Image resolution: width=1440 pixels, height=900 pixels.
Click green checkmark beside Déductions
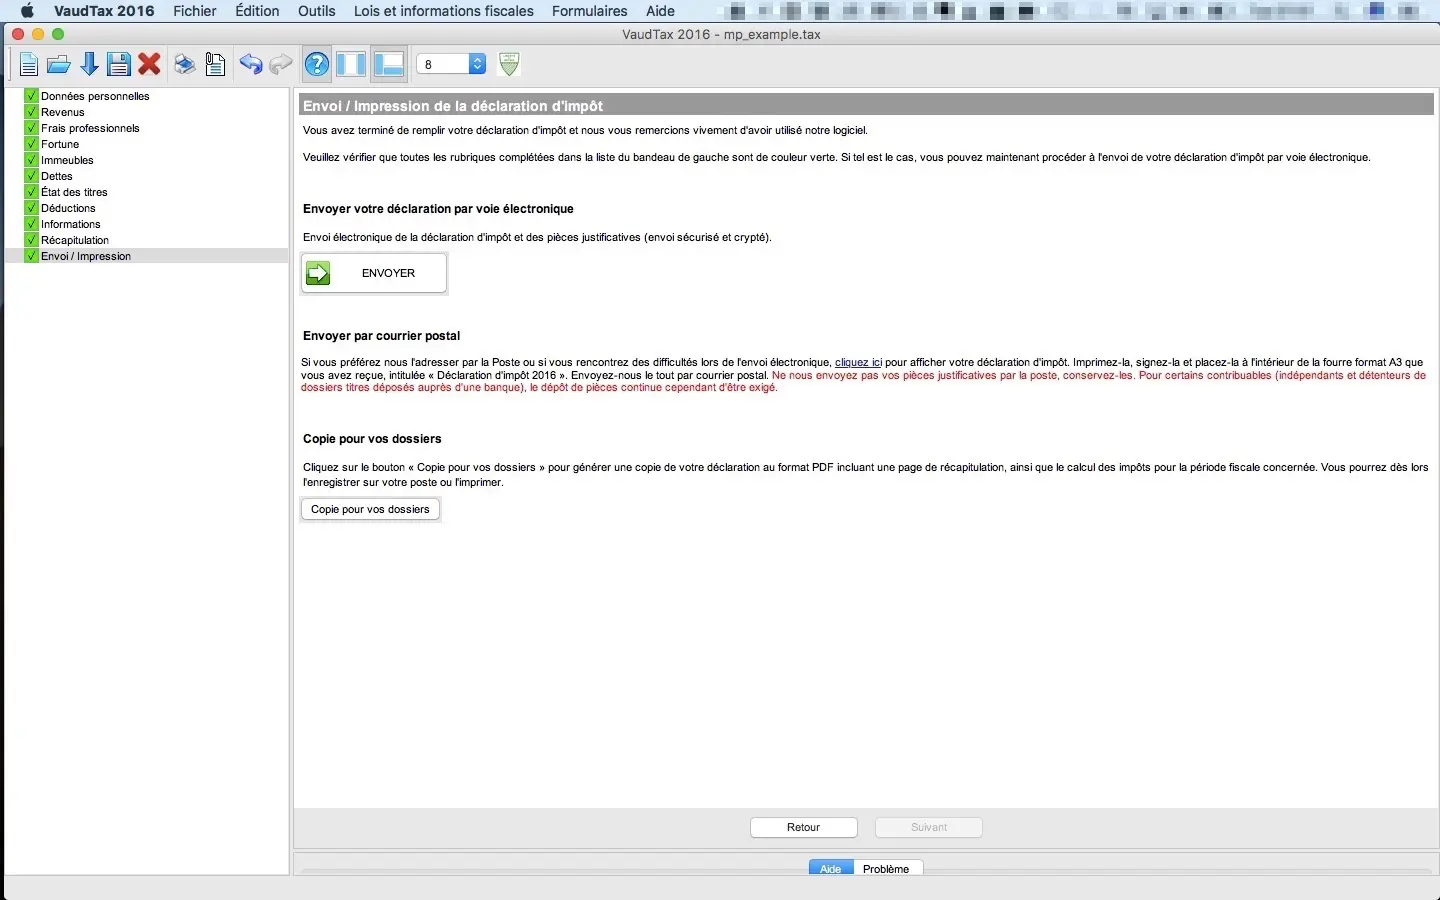click(31, 208)
